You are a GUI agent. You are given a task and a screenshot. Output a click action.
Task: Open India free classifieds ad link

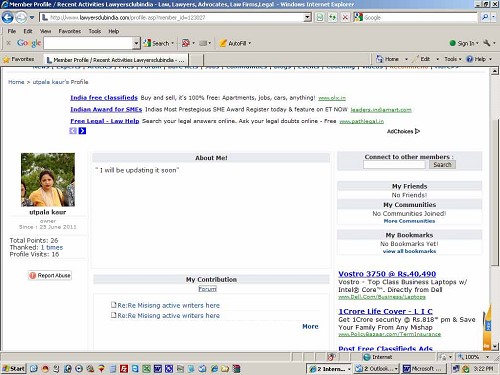[104, 98]
